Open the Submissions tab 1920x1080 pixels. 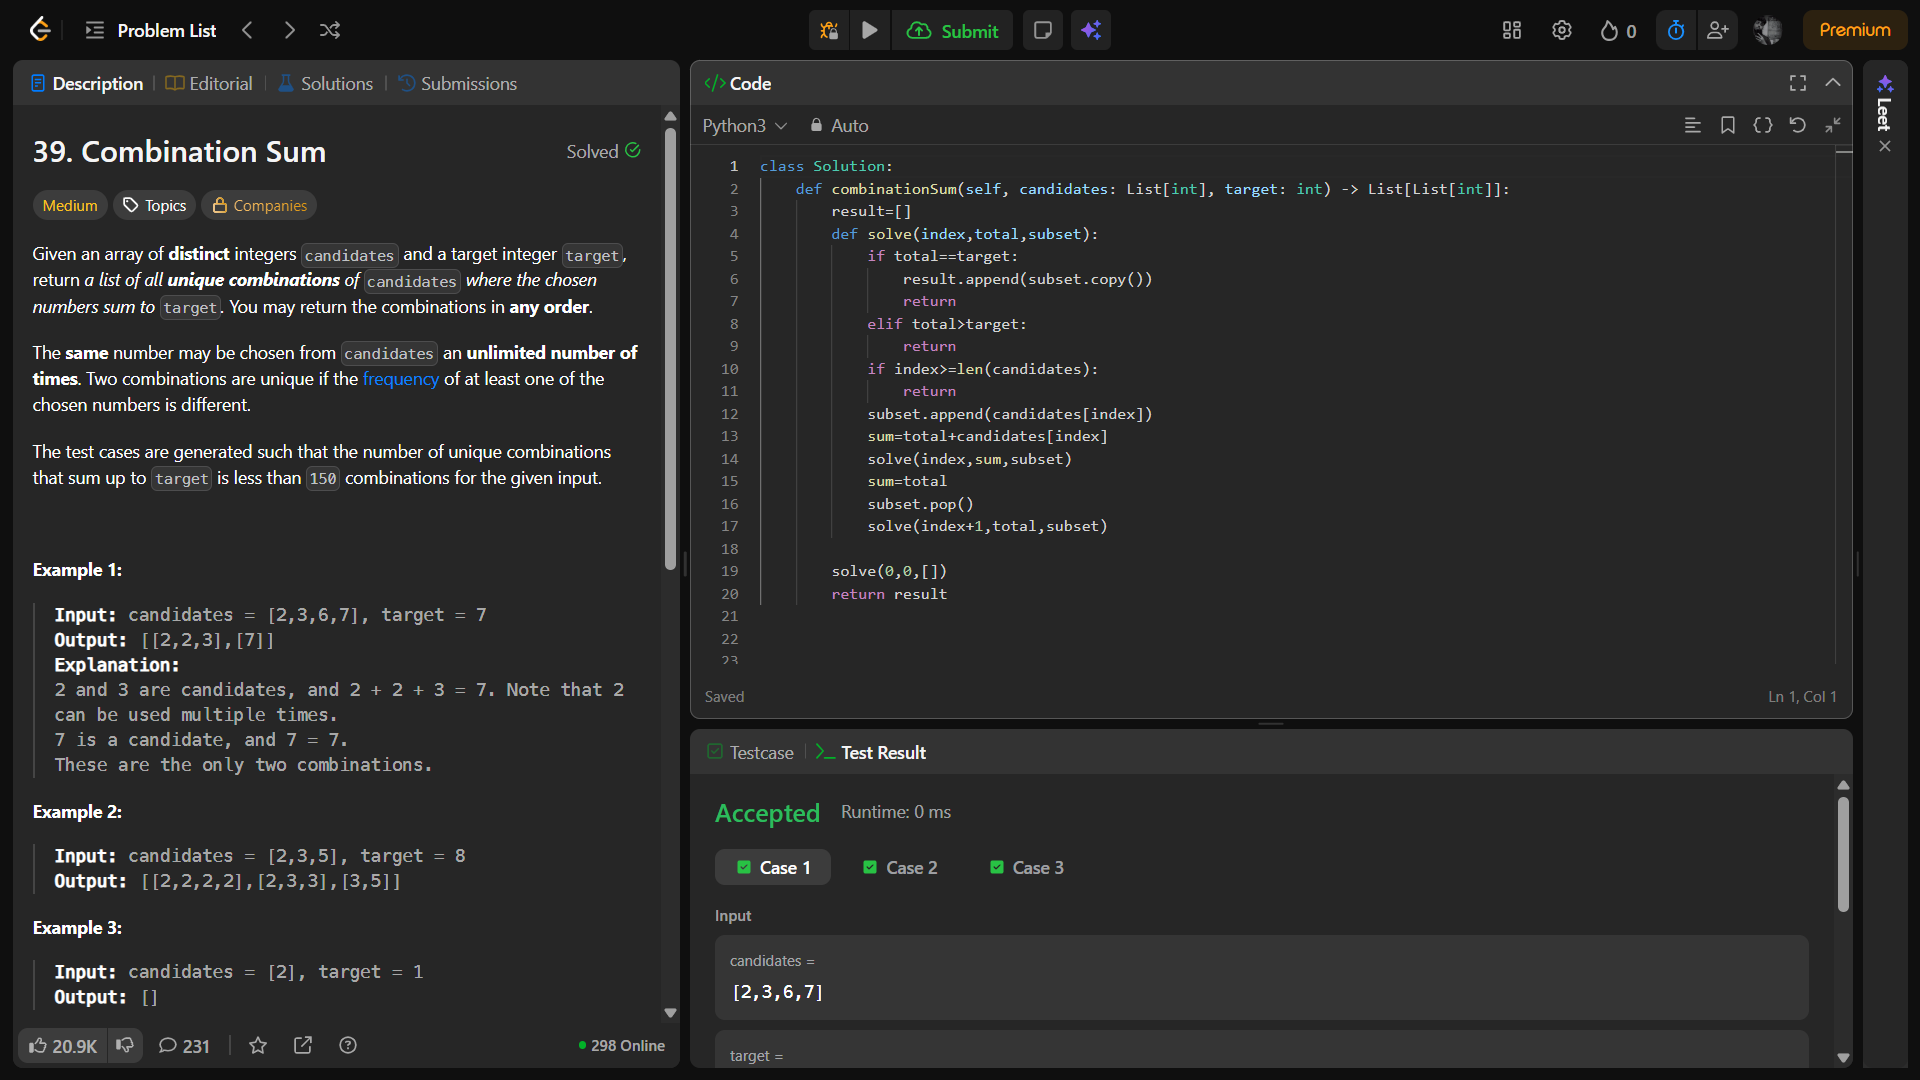(457, 83)
